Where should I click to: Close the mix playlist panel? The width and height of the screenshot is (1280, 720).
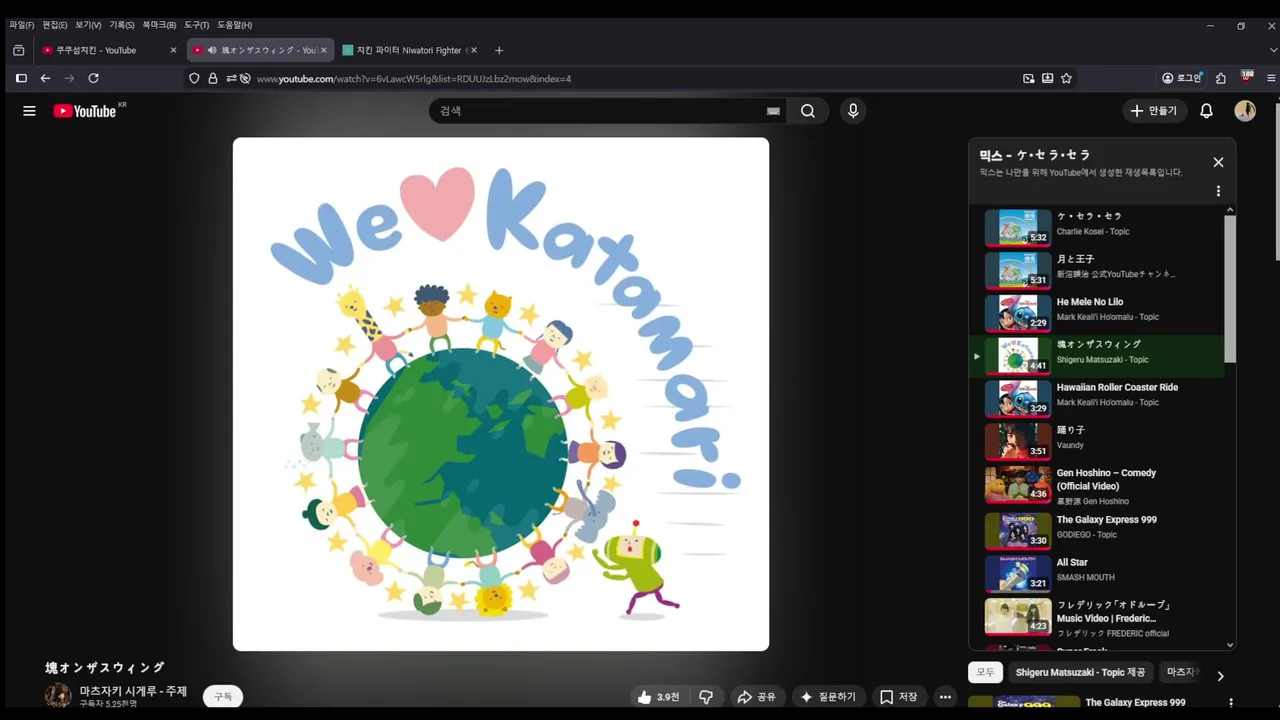(x=1218, y=162)
